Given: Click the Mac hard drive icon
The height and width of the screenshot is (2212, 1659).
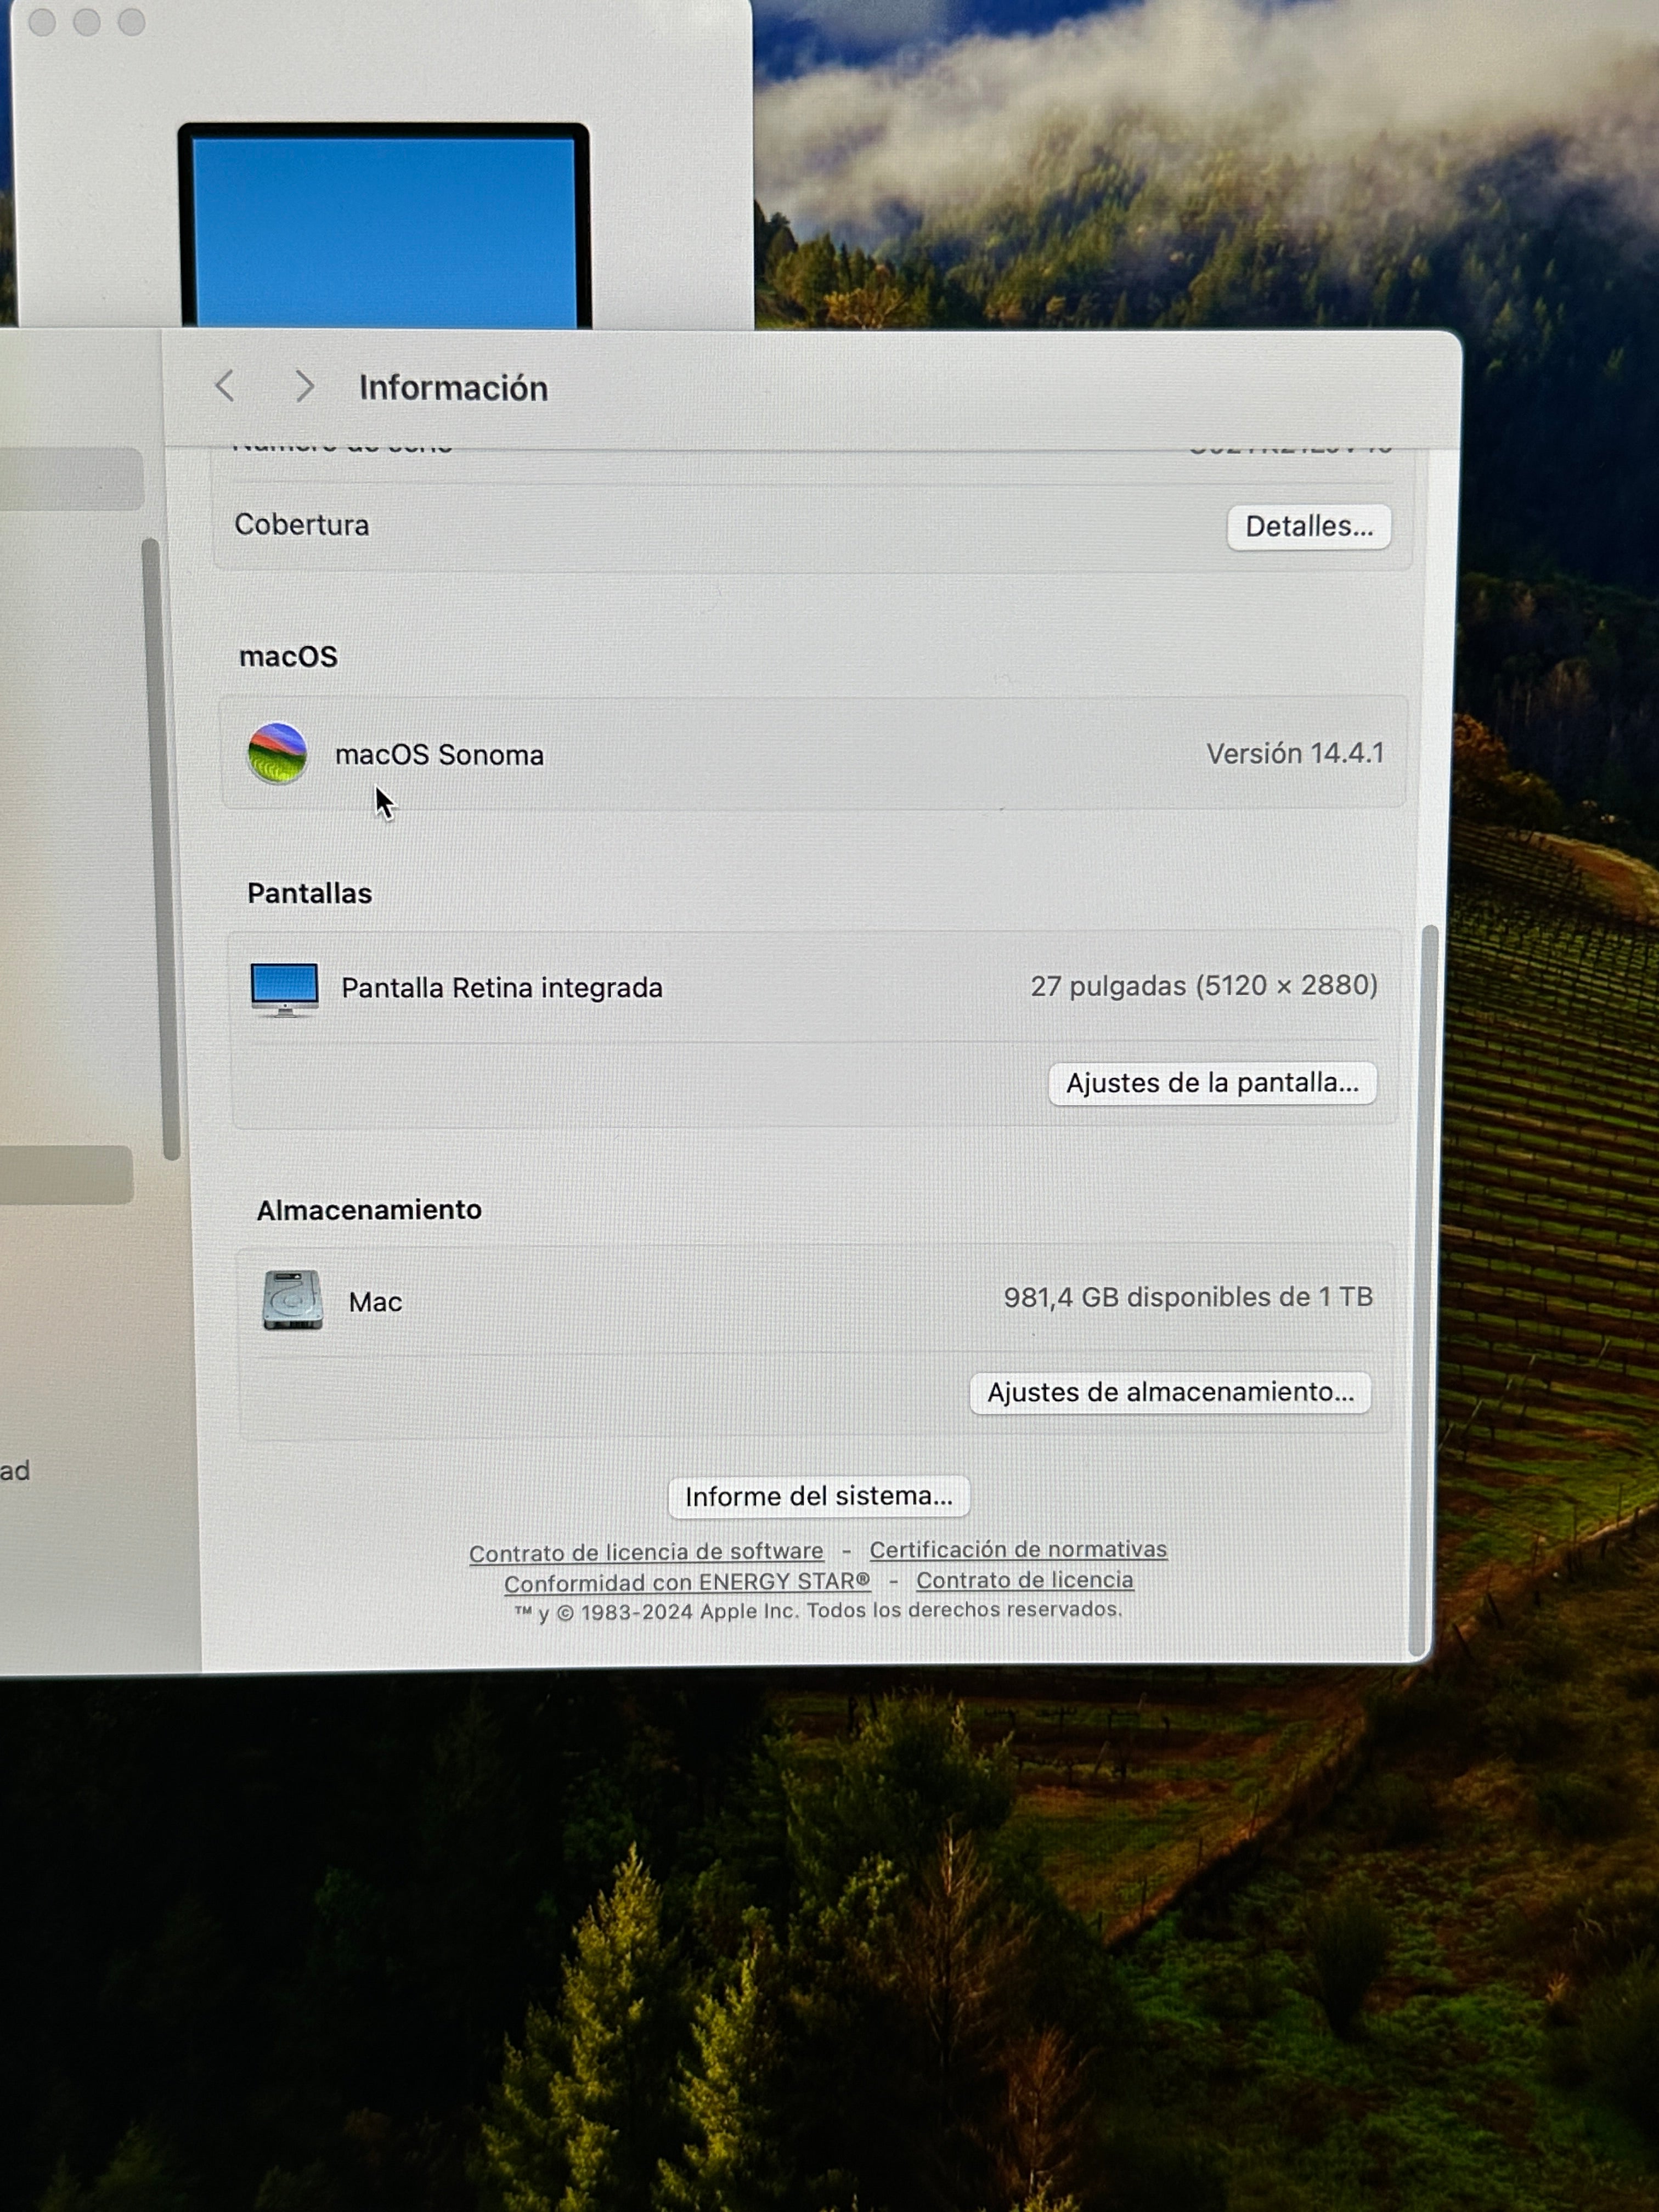Looking at the screenshot, I should pyautogui.click(x=292, y=1299).
